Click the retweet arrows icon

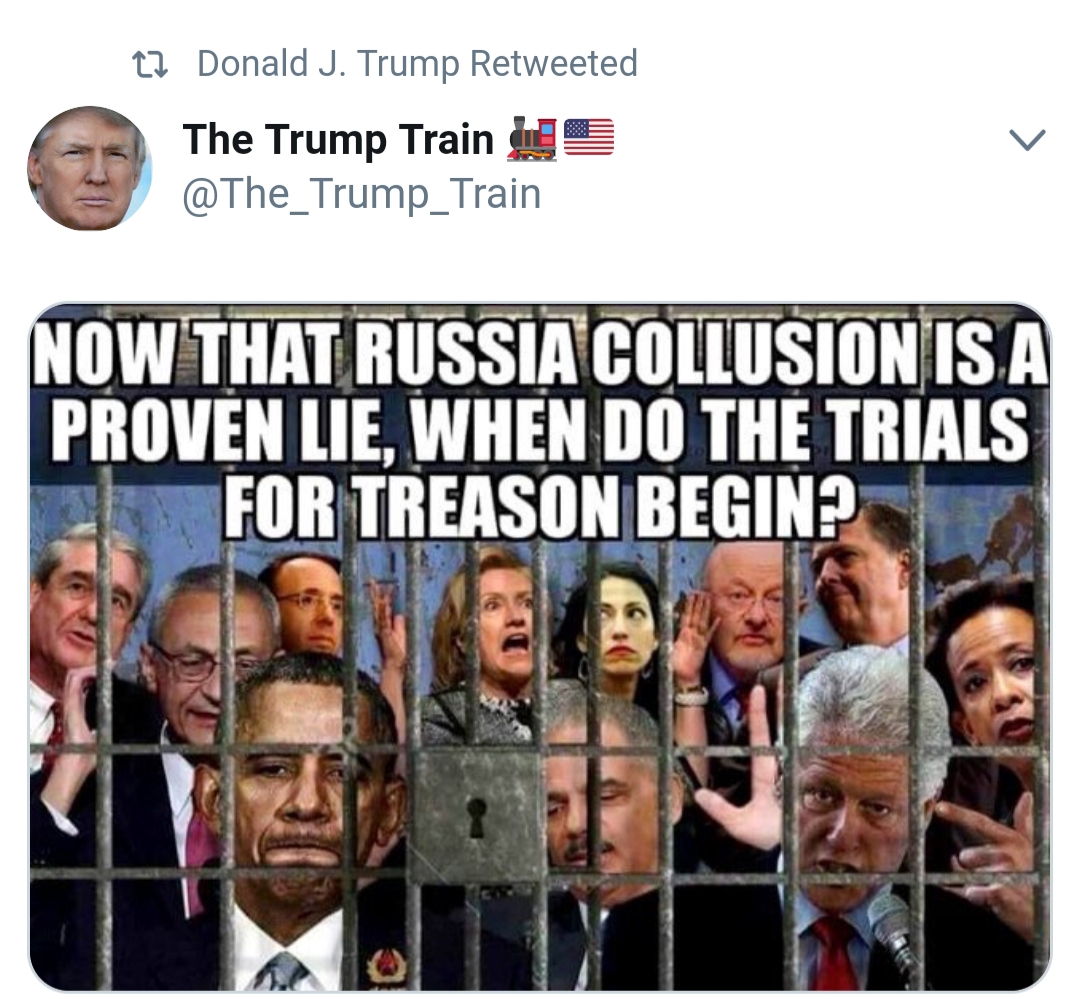click(x=149, y=64)
